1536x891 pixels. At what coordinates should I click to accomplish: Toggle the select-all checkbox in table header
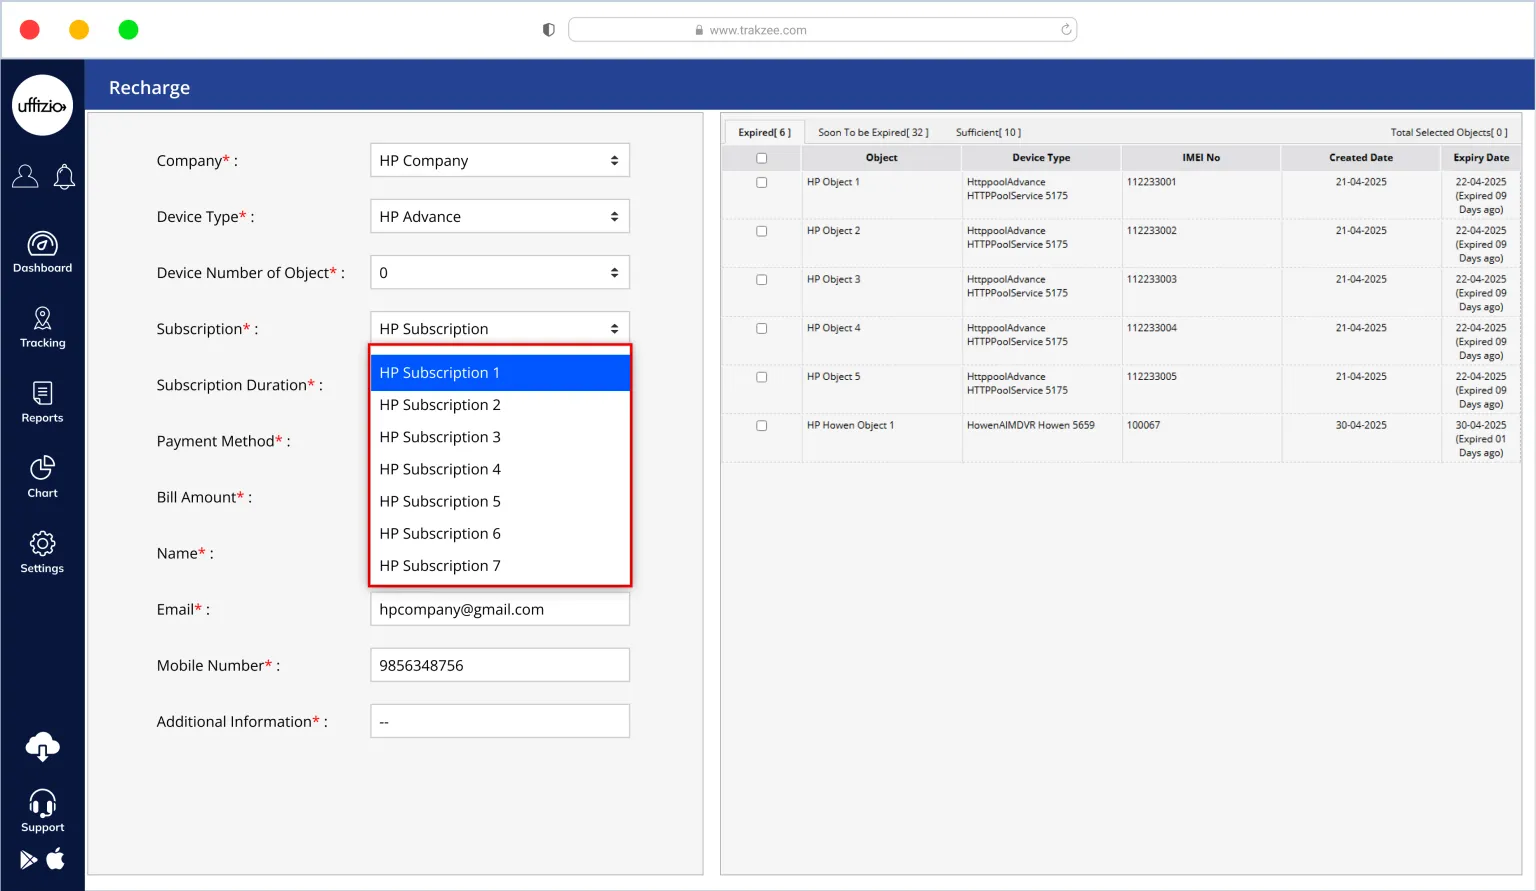(762, 158)
